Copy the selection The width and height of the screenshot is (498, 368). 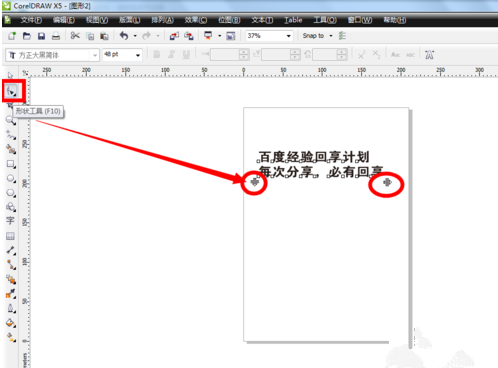90,36
